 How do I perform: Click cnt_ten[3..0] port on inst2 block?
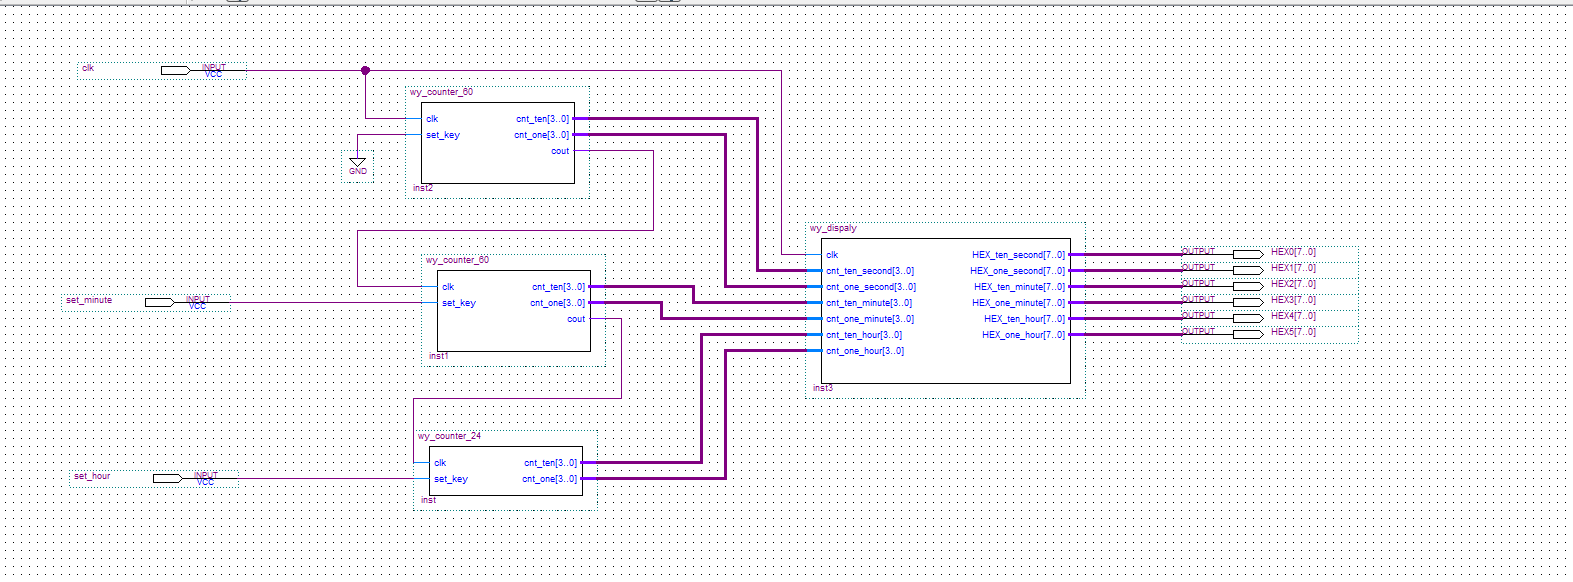[543, 119]
